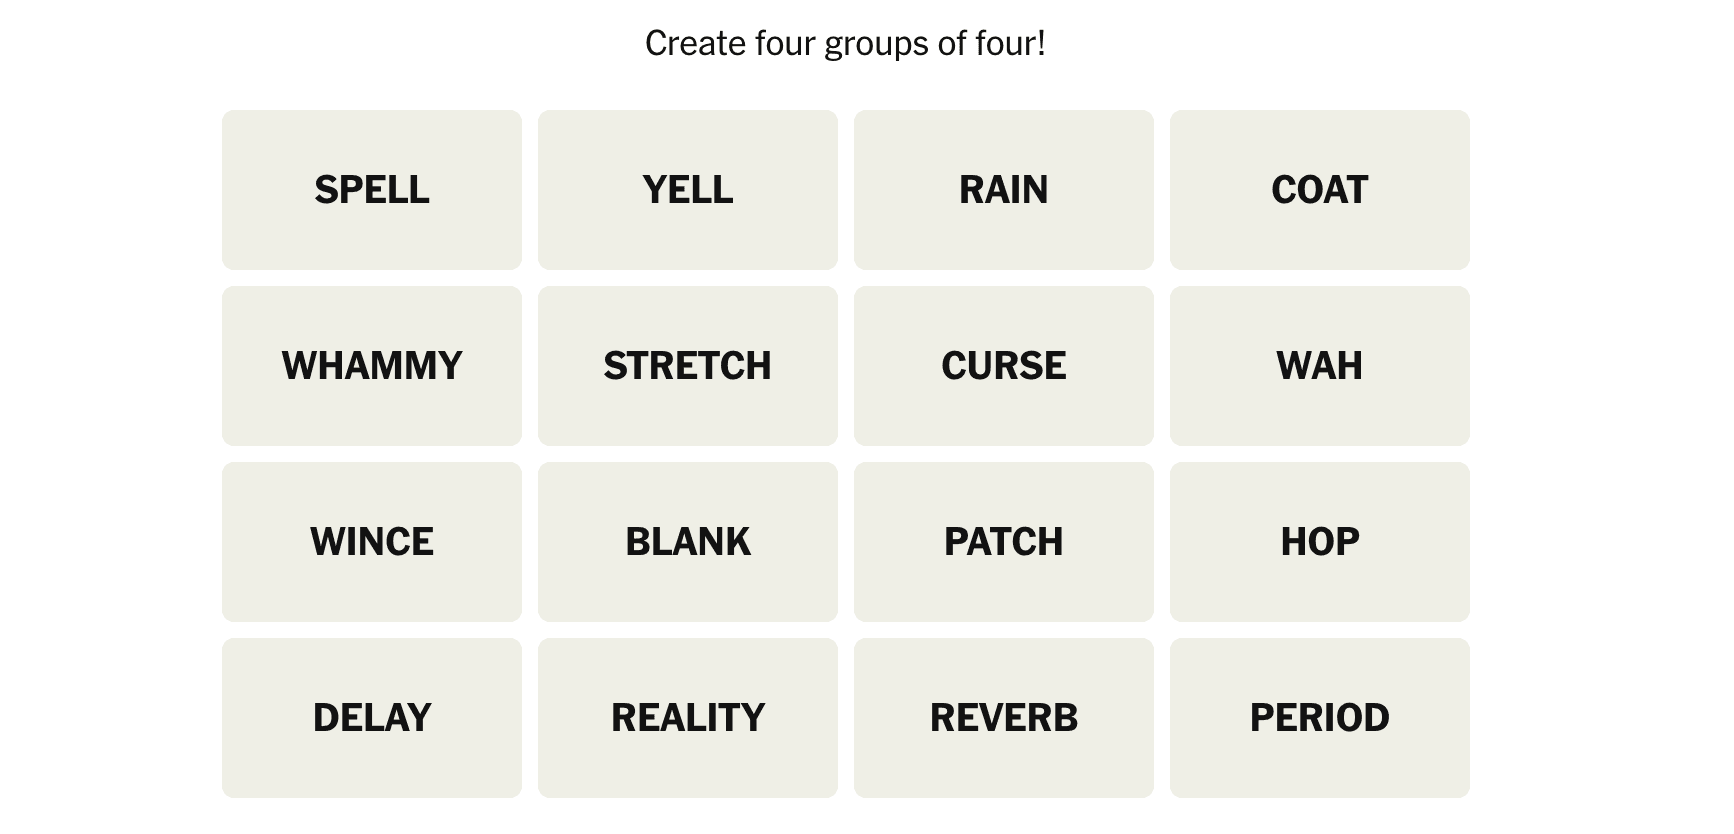Click the CURSE tile
The image size is (1734, 834).
point(1004,366)
